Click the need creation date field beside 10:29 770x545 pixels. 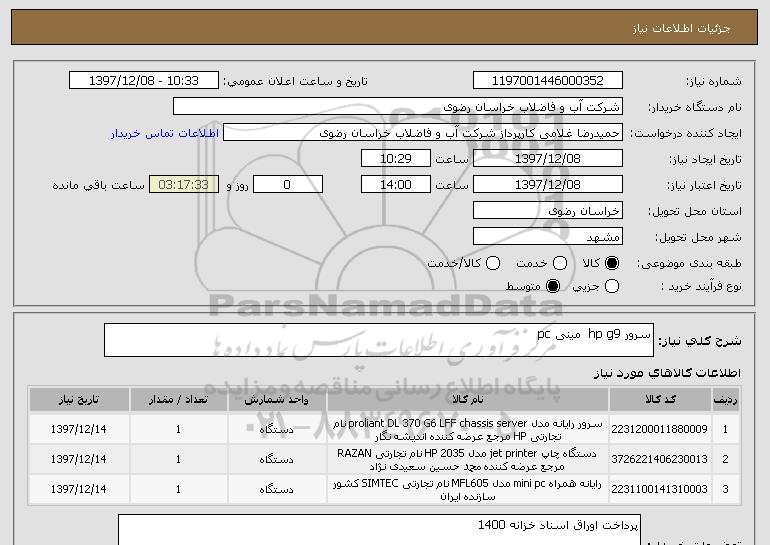point(548,159)
